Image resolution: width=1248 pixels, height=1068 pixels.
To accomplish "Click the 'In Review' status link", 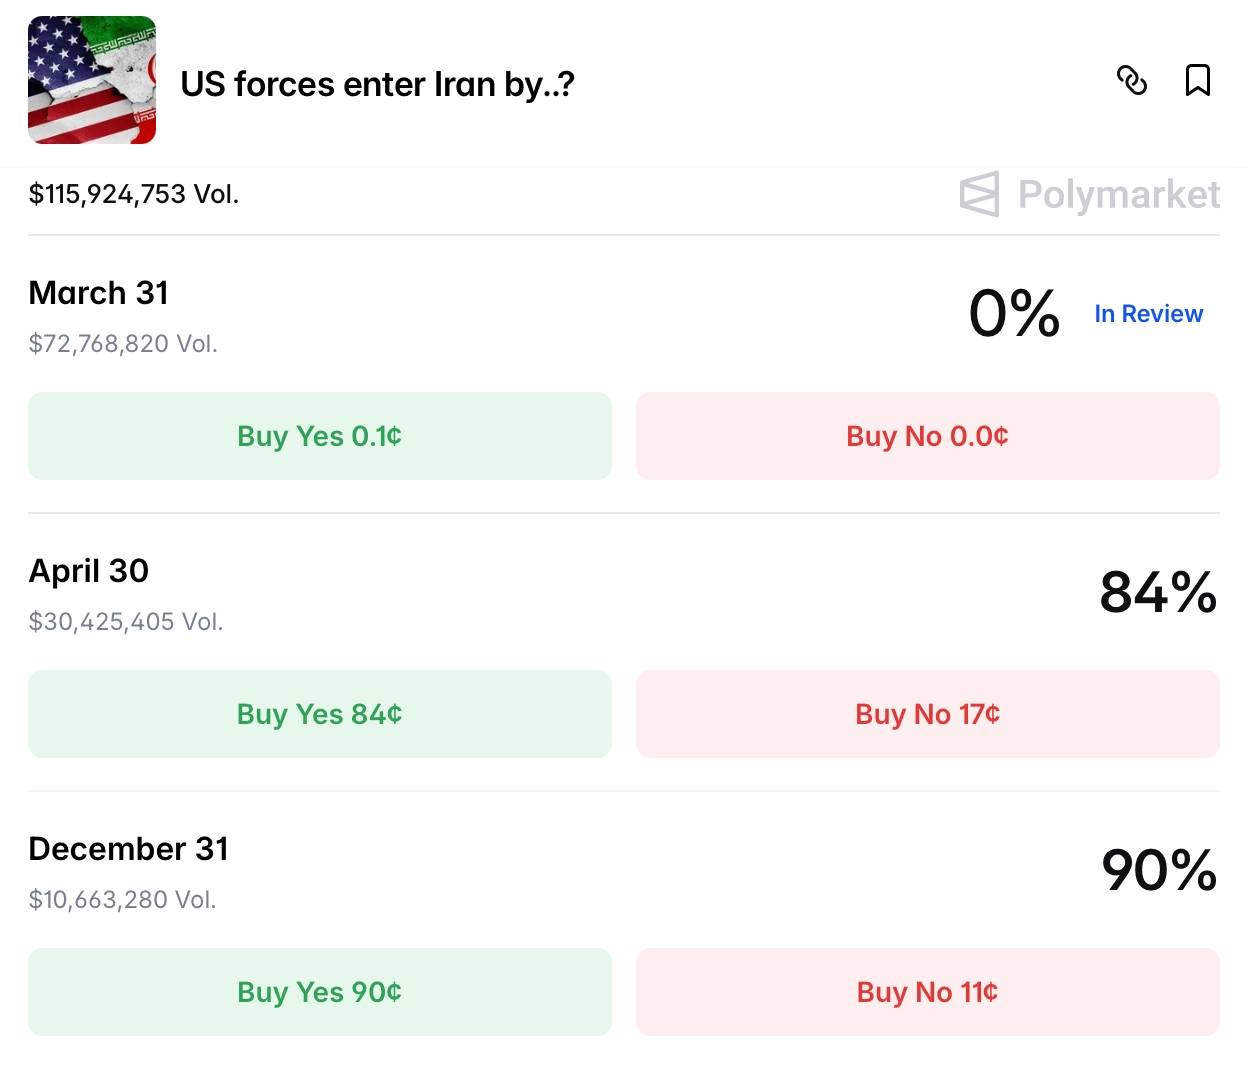I will 1148,314.
